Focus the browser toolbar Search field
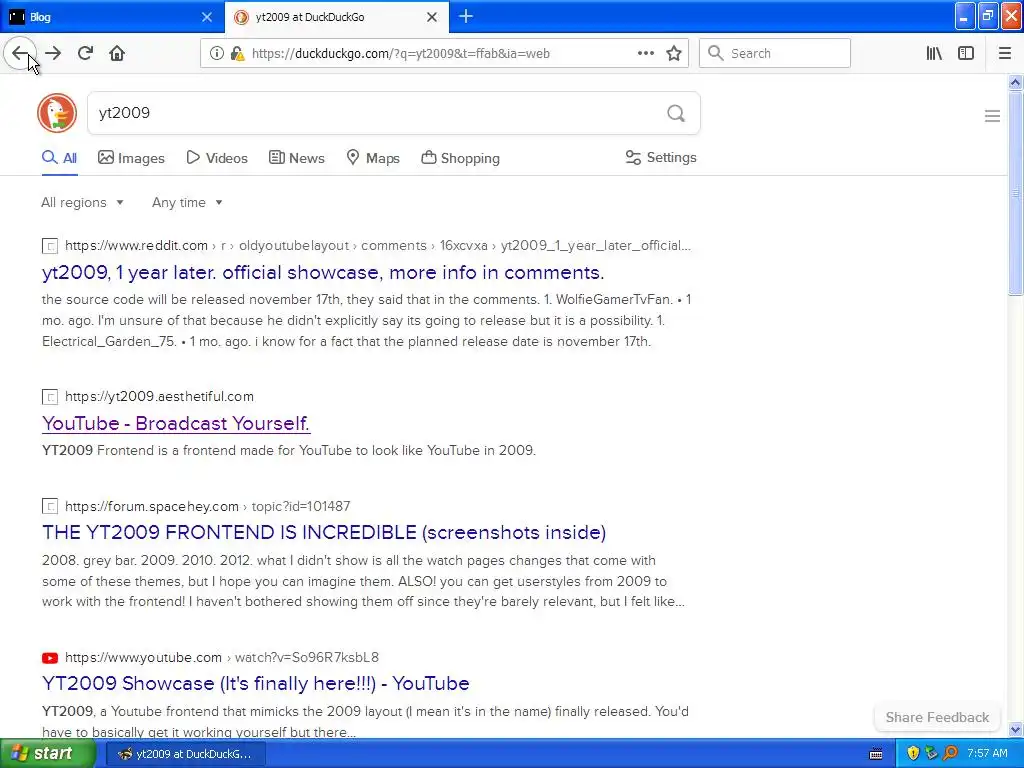This screenshot has width=1024, height=768. pyautogui.click(x=775, y=53)
